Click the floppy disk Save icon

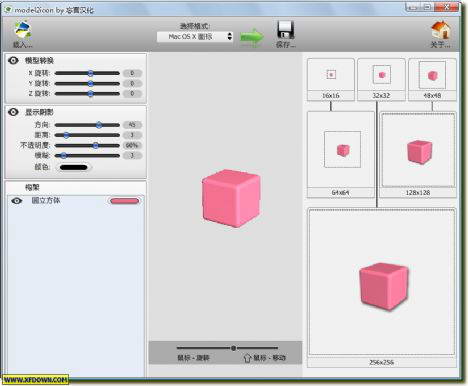pyautogui.click(x=286, y=30)
